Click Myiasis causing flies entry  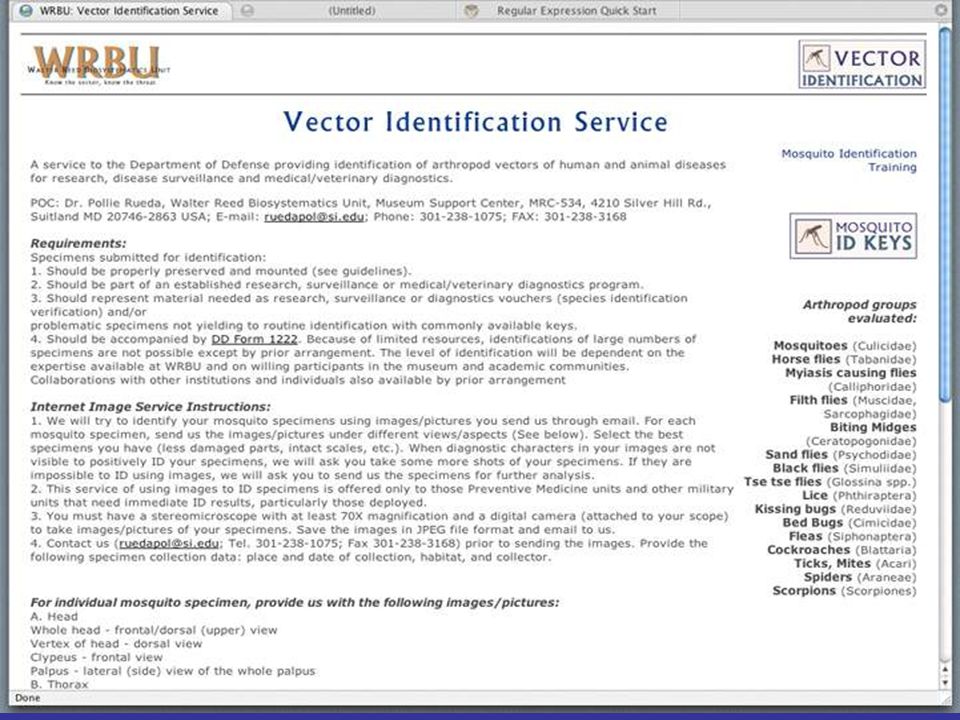click(x=851, y=380)
